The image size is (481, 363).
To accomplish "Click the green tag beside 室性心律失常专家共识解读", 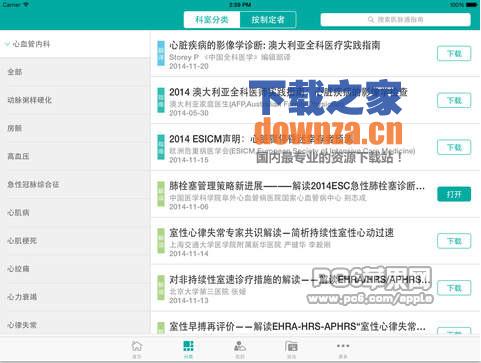I will 161,241.
